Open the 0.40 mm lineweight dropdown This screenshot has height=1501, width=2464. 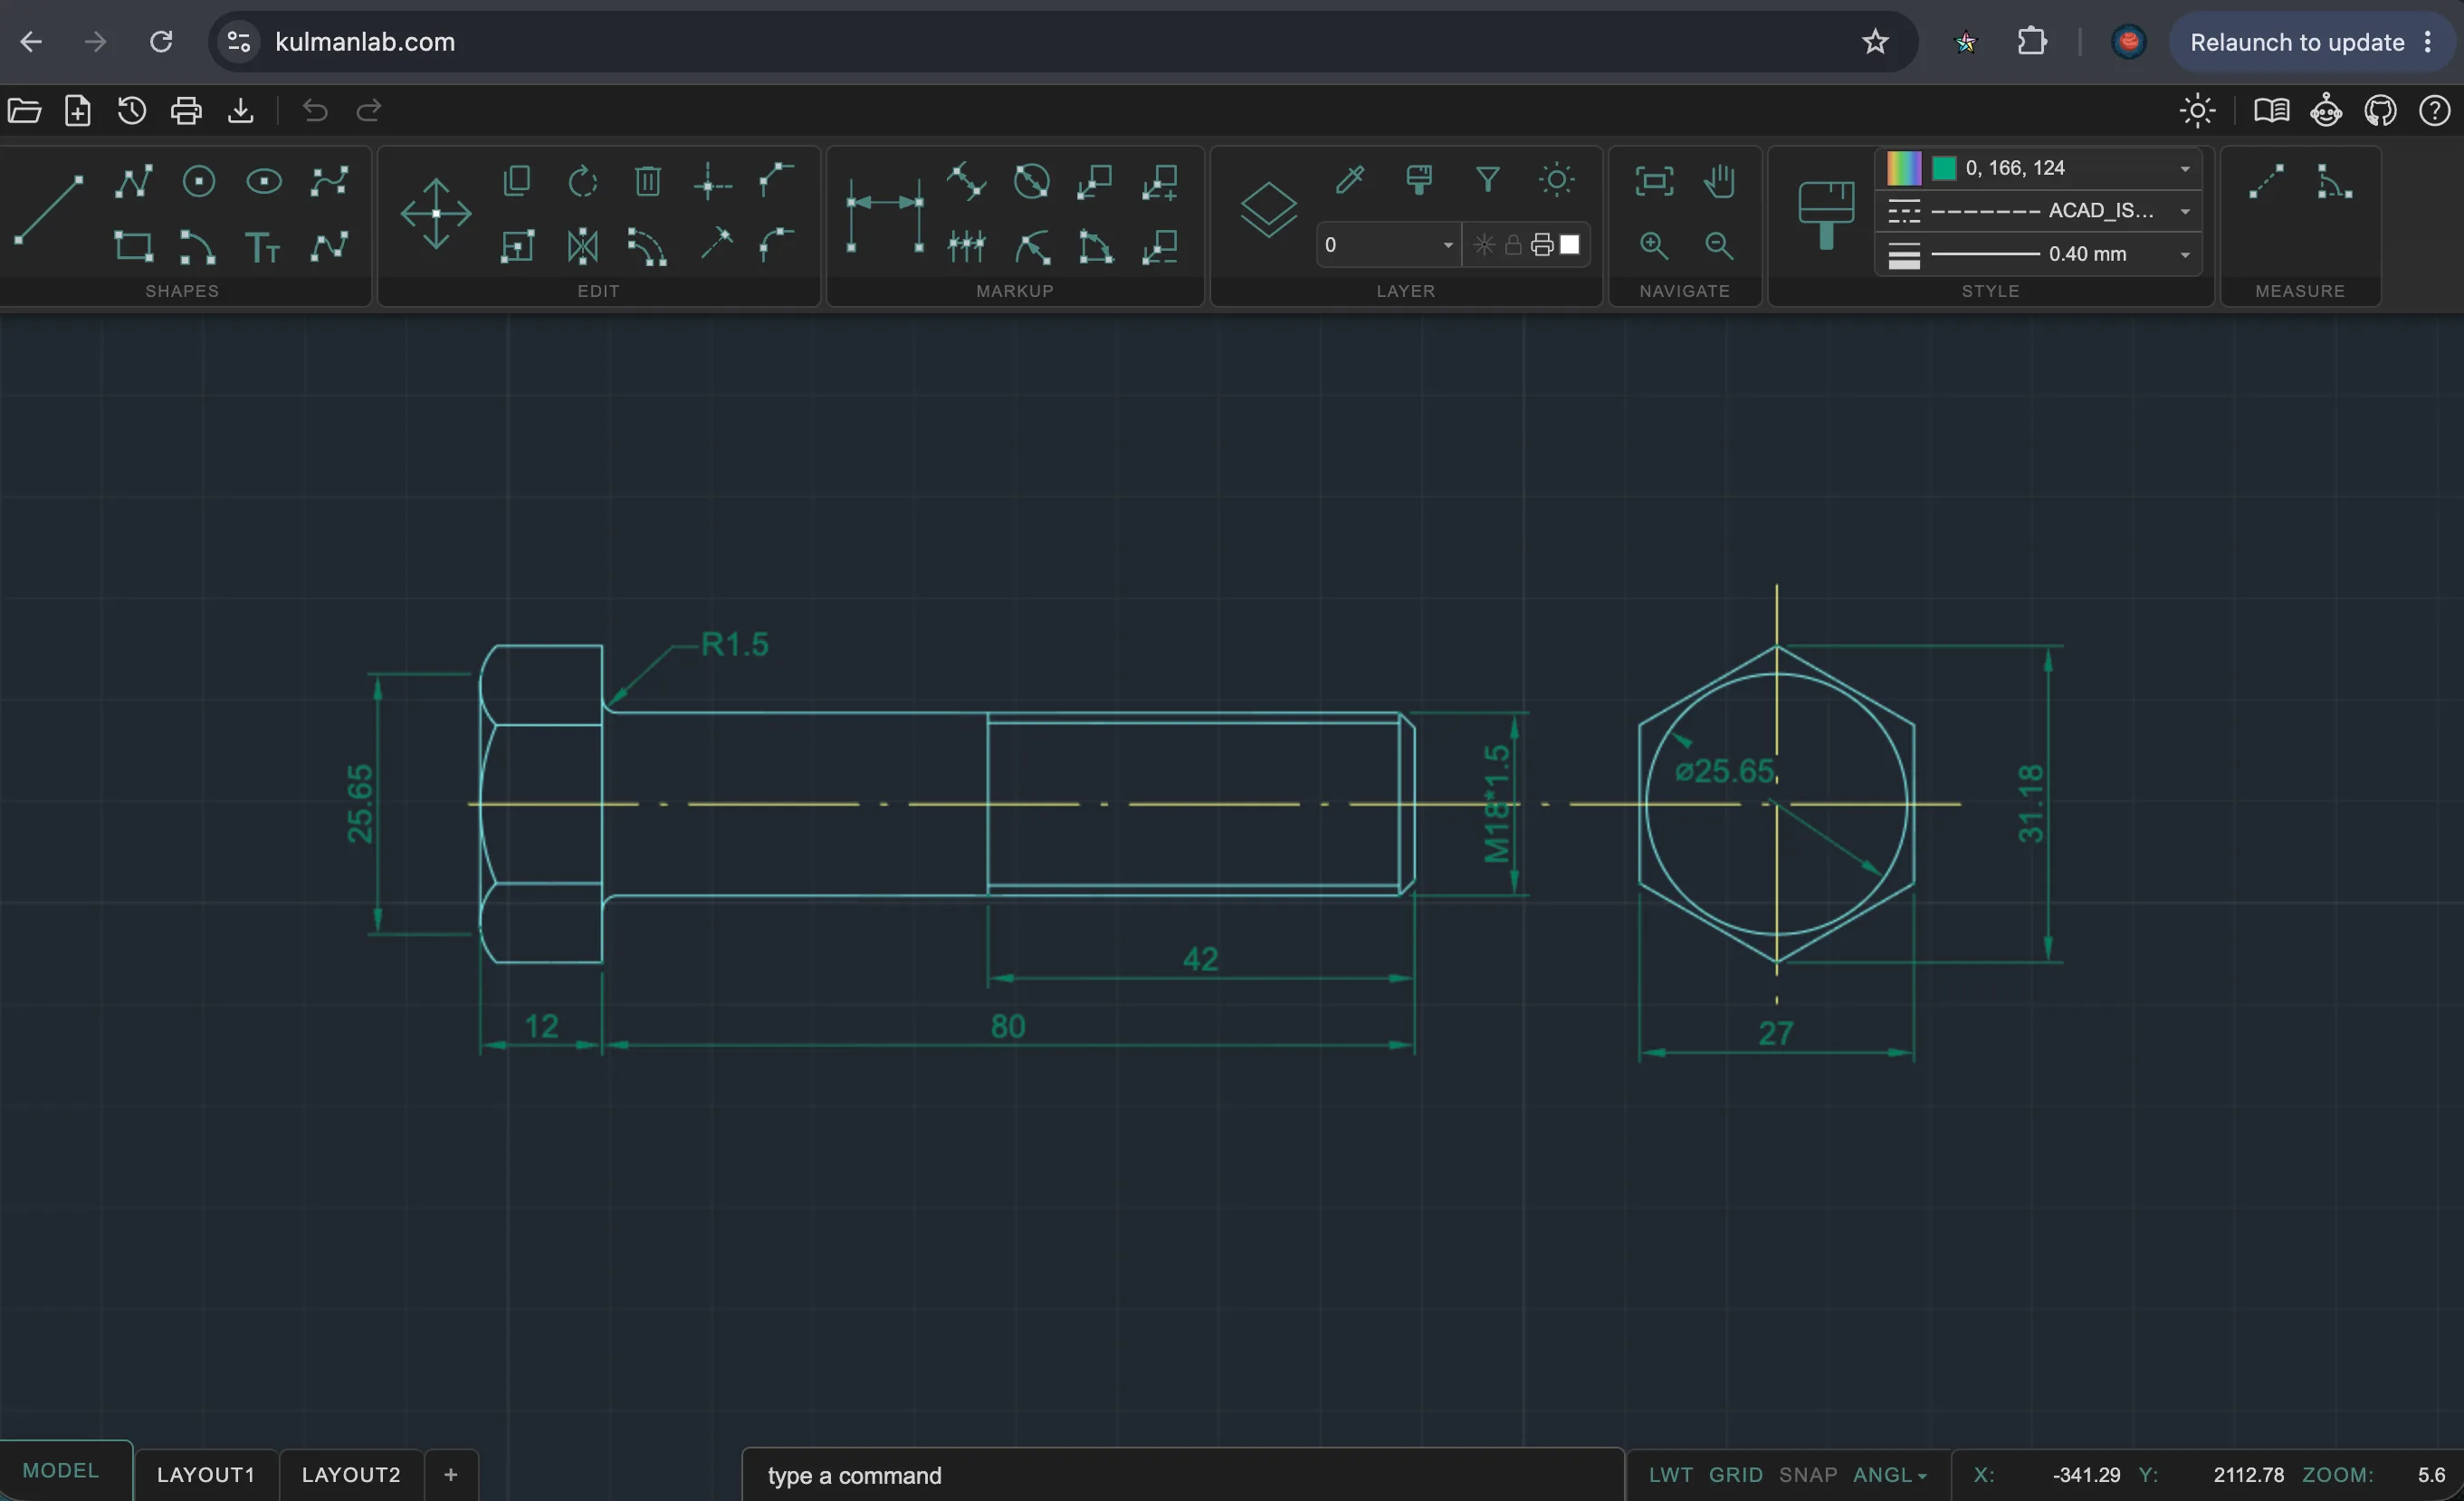click(2038, 254)
